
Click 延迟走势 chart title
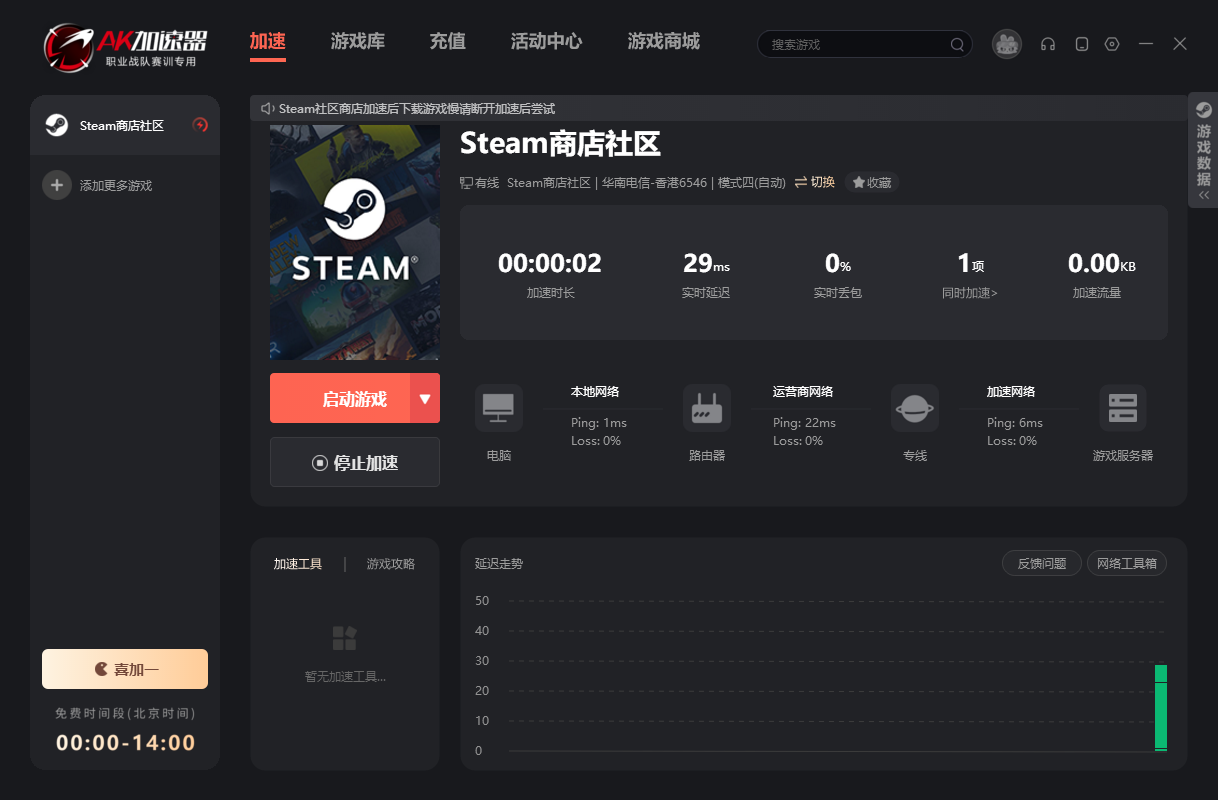pyautogui.click(x=499, y=564)
